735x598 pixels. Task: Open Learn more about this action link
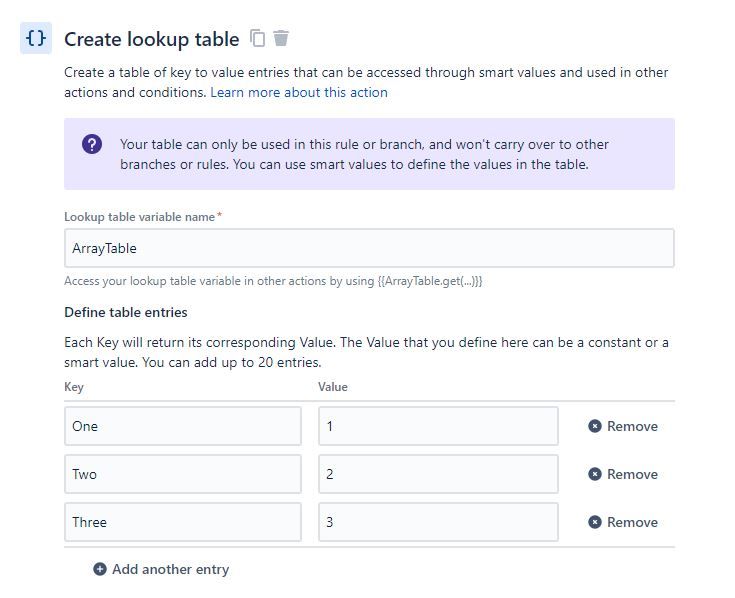tap(299, 92)
